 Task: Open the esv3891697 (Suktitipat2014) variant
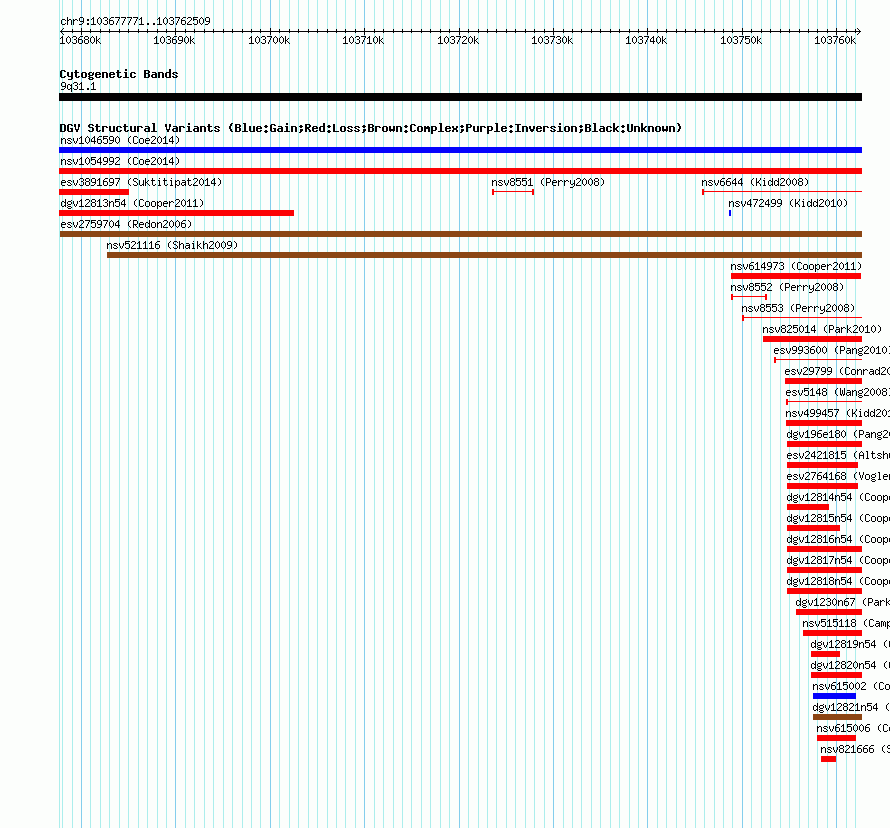click(x=141, y=182)
